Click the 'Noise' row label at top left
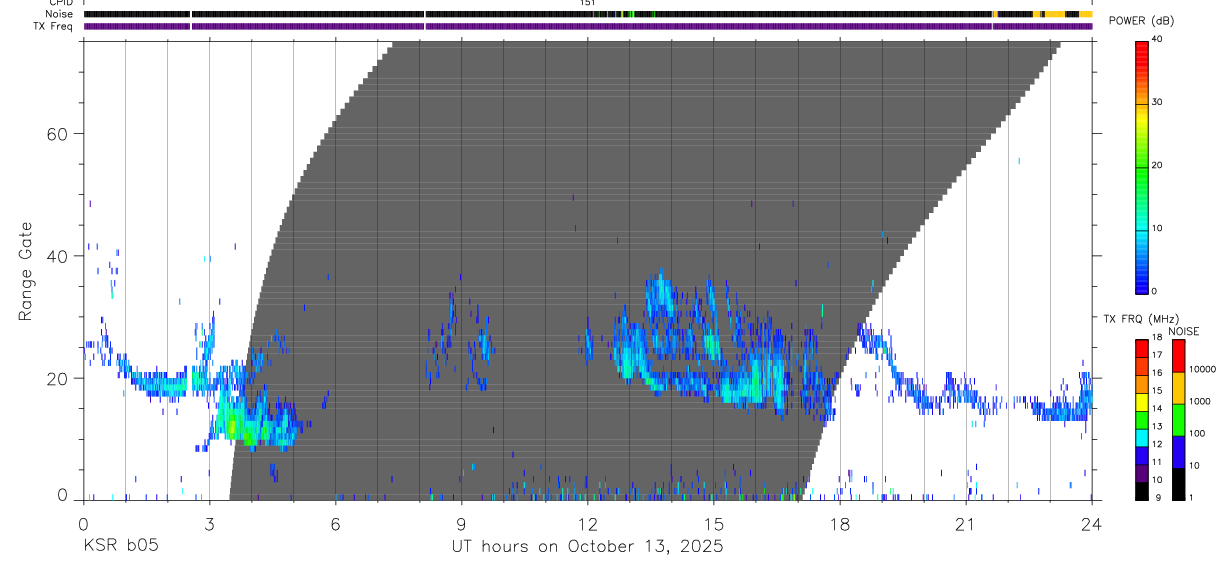Viewport: 1228px width, 567px height. pos(60,14)
